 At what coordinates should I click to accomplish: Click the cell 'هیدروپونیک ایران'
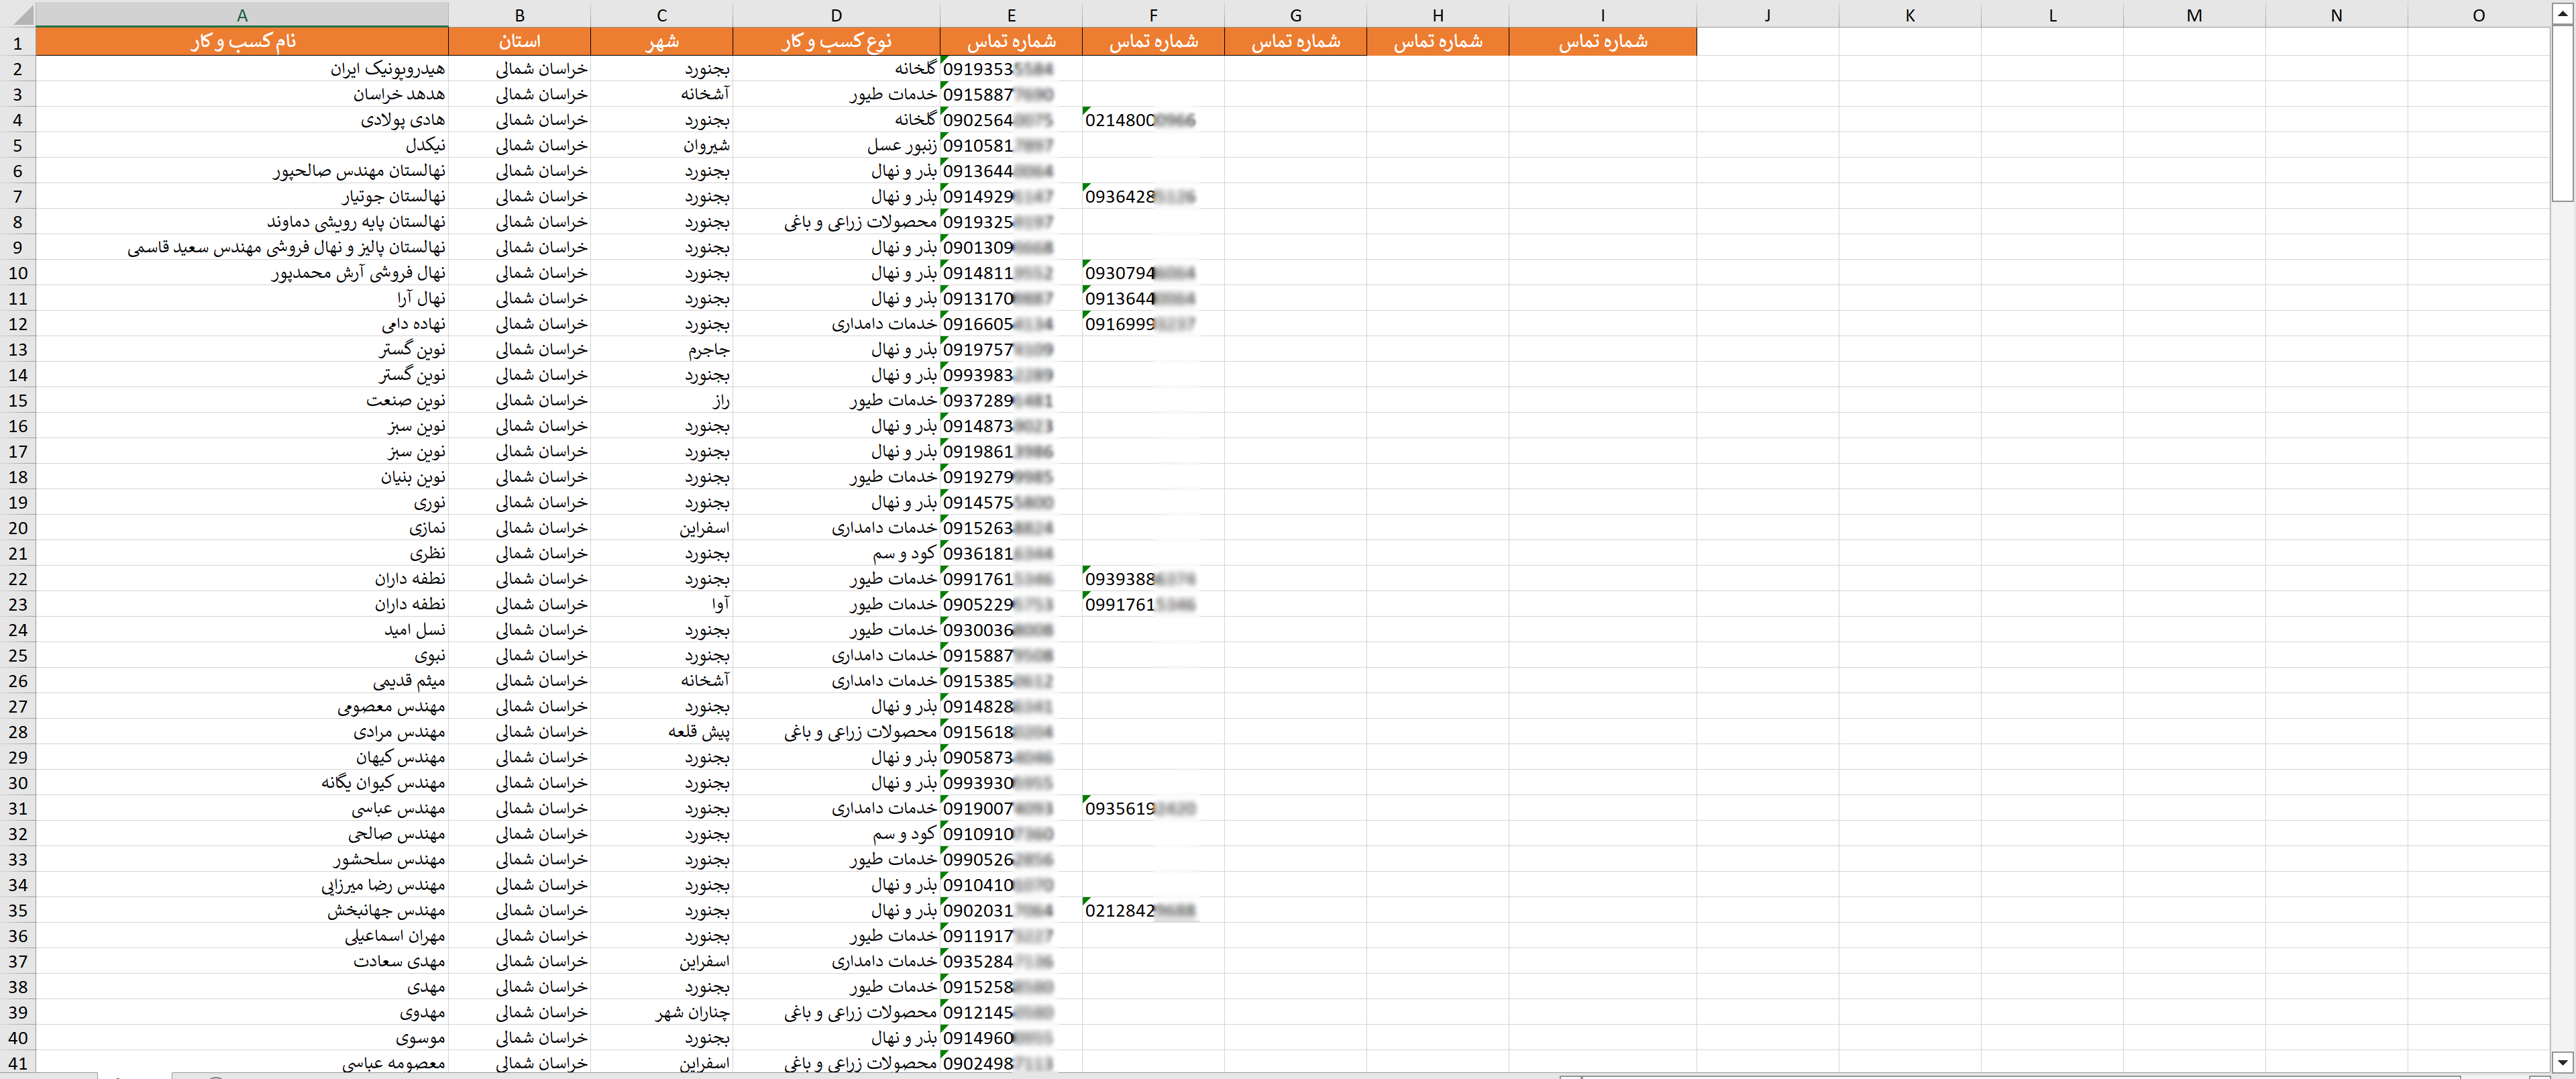point(242,69)
